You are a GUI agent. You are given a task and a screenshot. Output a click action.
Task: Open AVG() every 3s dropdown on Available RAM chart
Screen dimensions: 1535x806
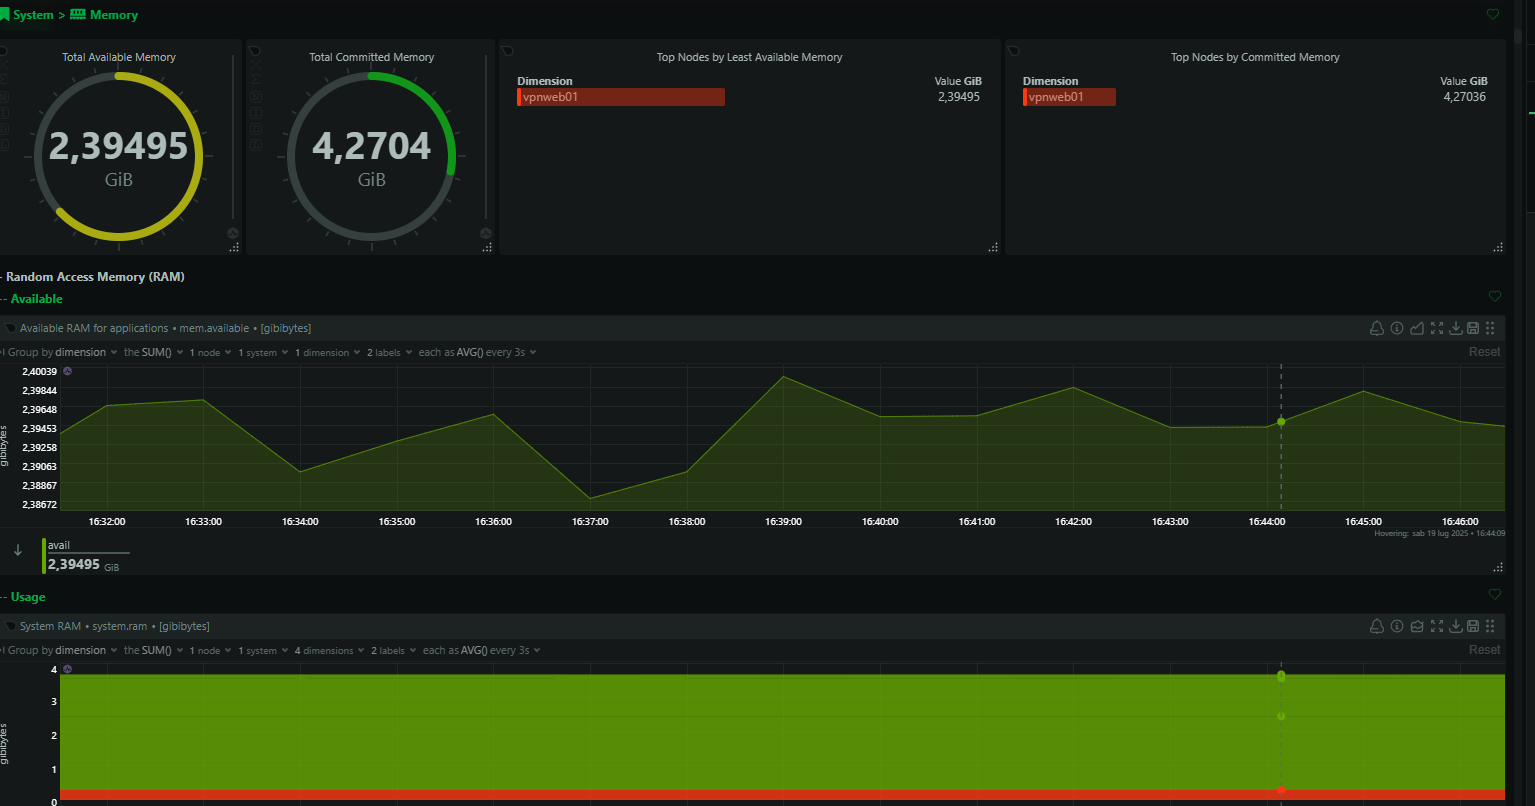(x=478, y=352)
